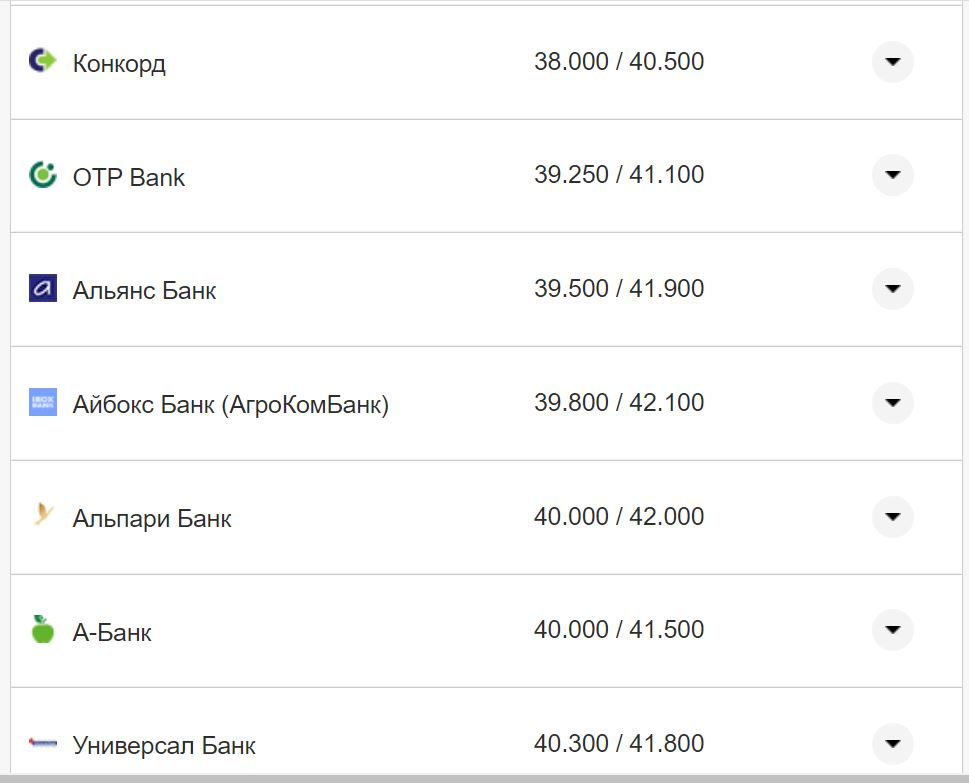Click Универсал Банк rate 40.300 / 41.800

pos(619,744)
